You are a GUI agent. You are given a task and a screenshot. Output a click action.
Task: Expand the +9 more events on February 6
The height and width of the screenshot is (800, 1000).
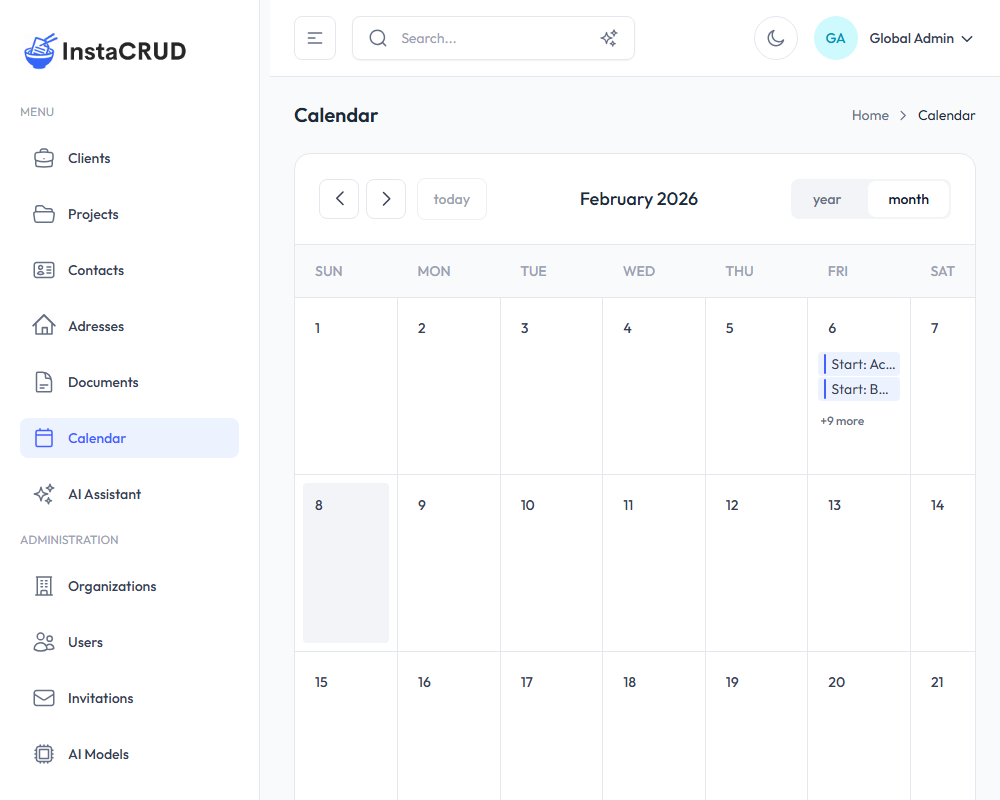(841, 421)
